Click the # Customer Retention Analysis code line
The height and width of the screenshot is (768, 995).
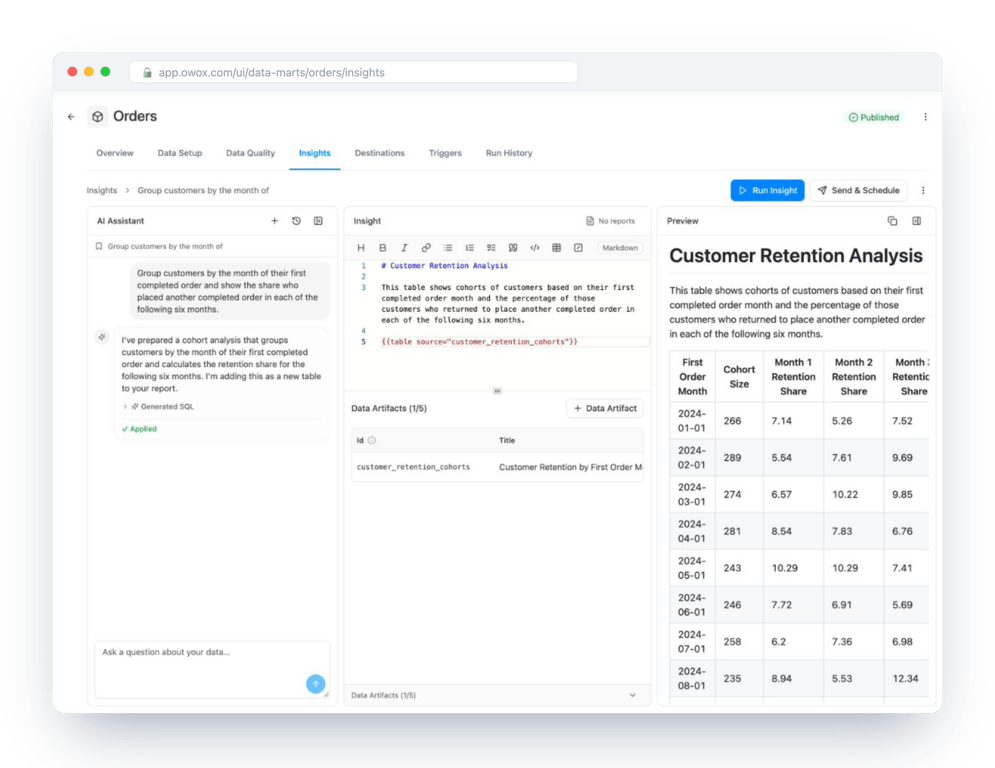(x=444, y=266)
